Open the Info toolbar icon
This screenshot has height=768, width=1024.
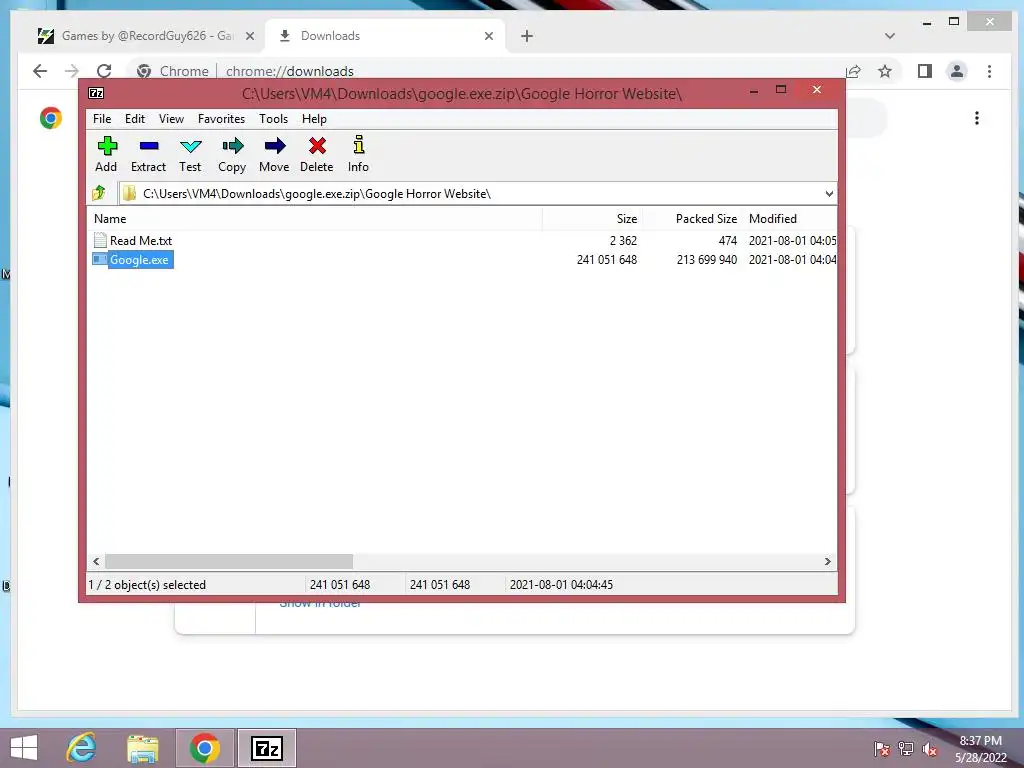click(x=359, y=144)
